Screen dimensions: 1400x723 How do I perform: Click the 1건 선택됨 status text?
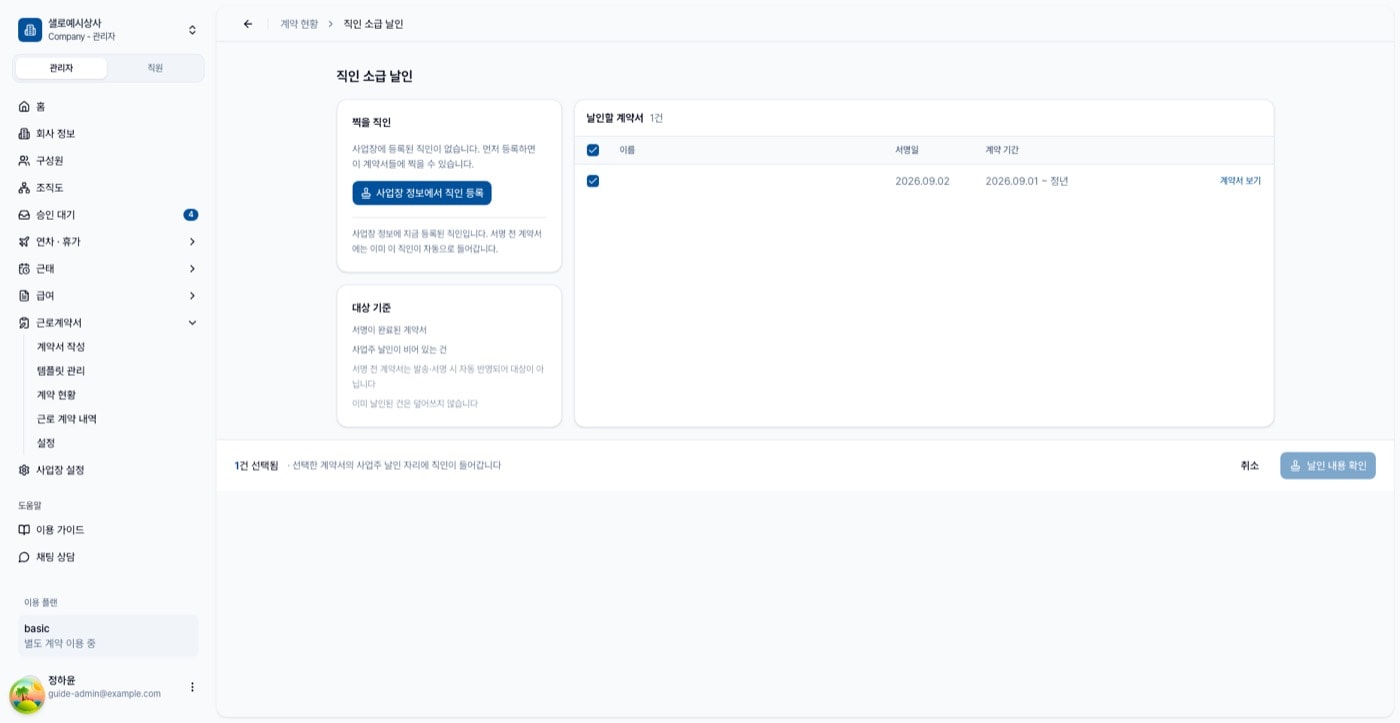pos(256,465)
